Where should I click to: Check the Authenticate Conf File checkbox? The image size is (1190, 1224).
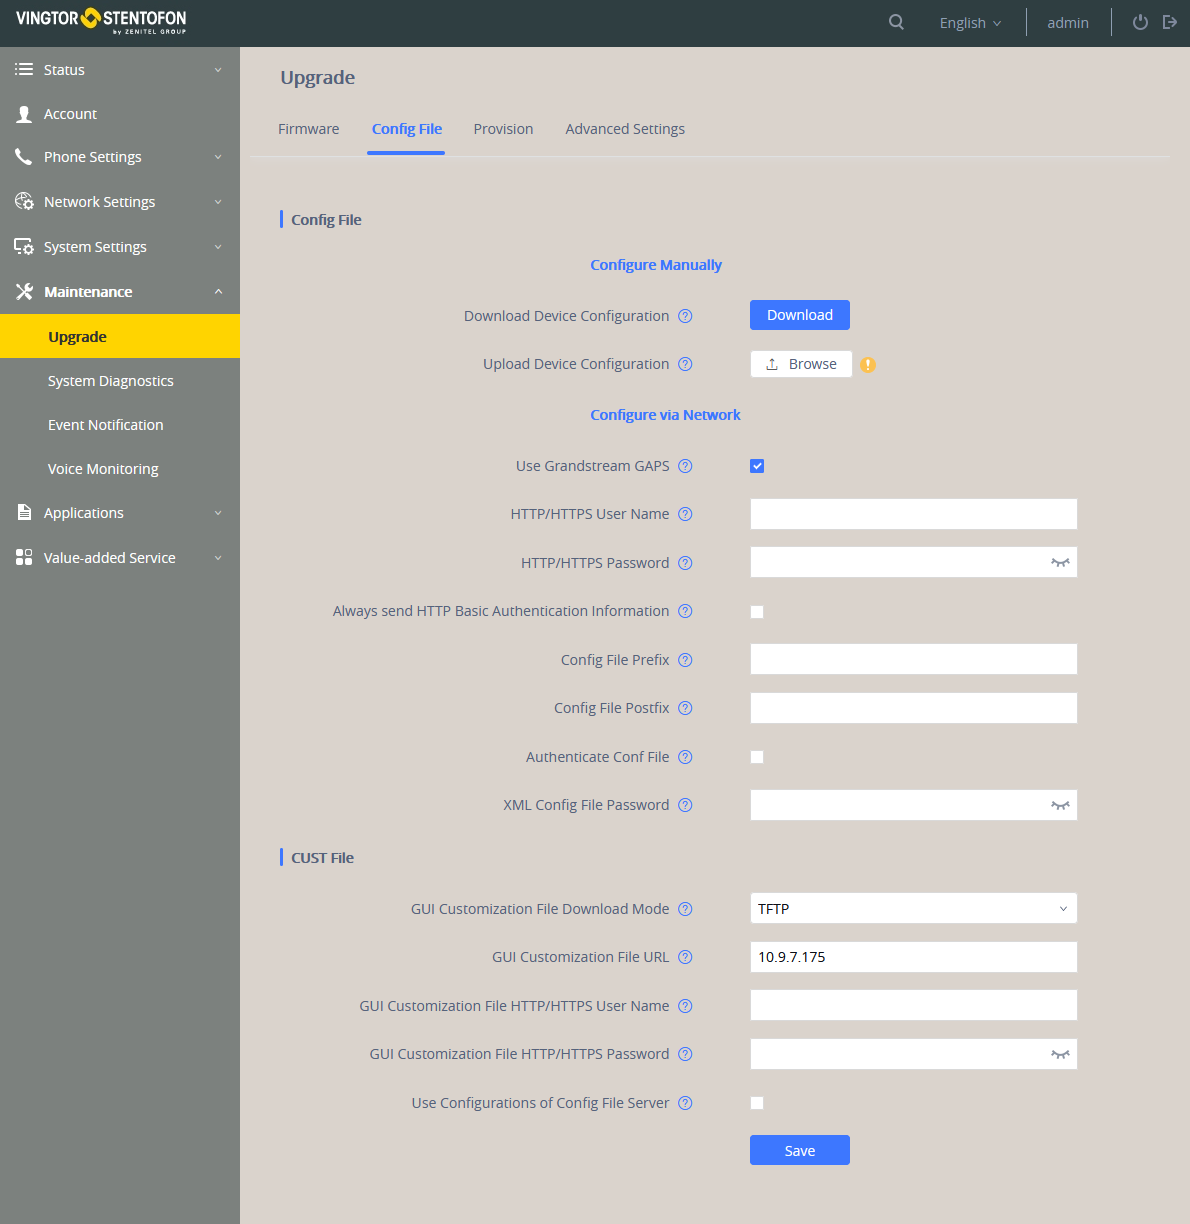[757, 757]
